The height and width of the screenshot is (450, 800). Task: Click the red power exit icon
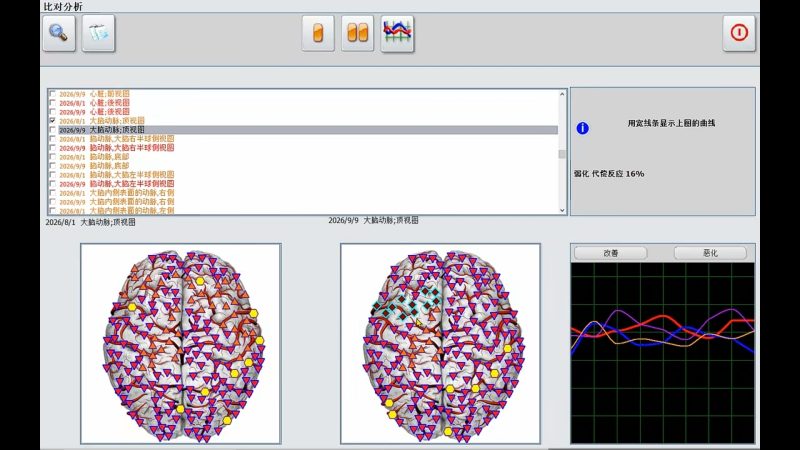tap(739, 33)
